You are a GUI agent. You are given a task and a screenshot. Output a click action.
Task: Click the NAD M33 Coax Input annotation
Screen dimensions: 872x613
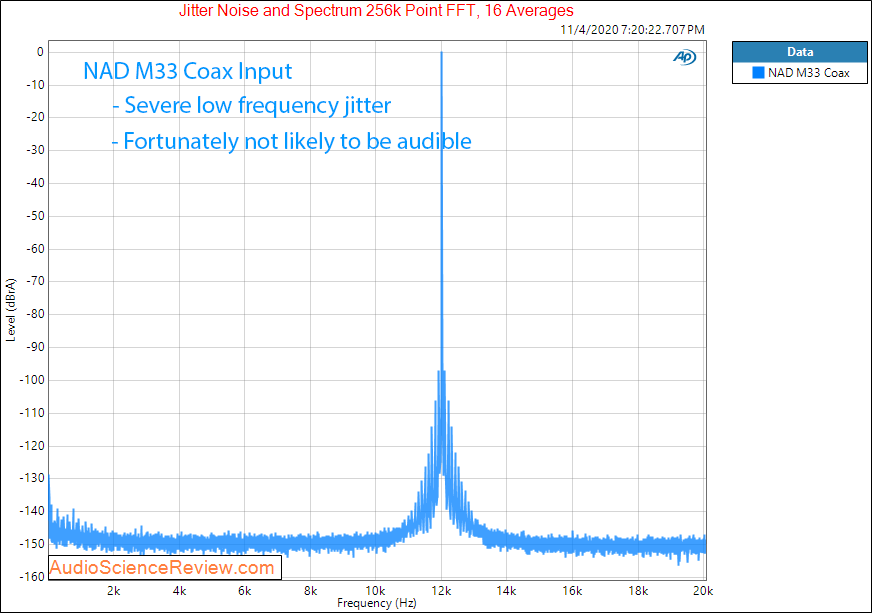pos(187,71)
